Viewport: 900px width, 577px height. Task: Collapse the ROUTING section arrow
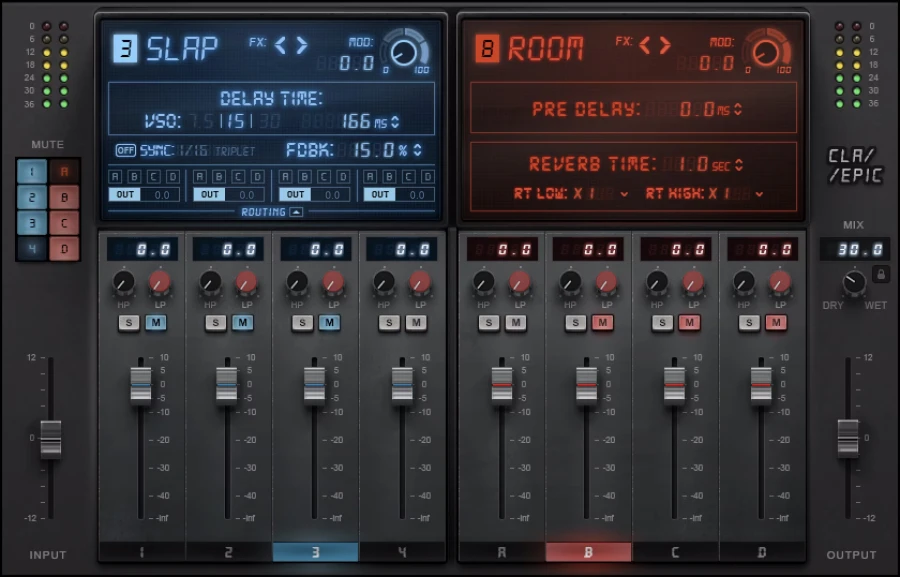click(296, 212)
